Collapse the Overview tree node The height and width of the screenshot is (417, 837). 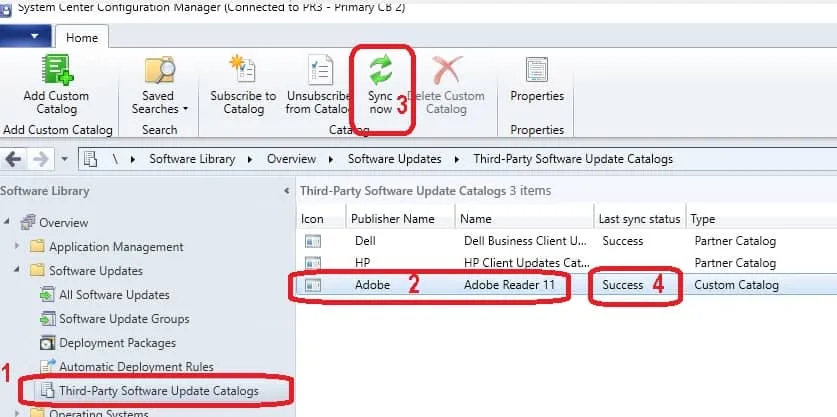tap(9, 223)
